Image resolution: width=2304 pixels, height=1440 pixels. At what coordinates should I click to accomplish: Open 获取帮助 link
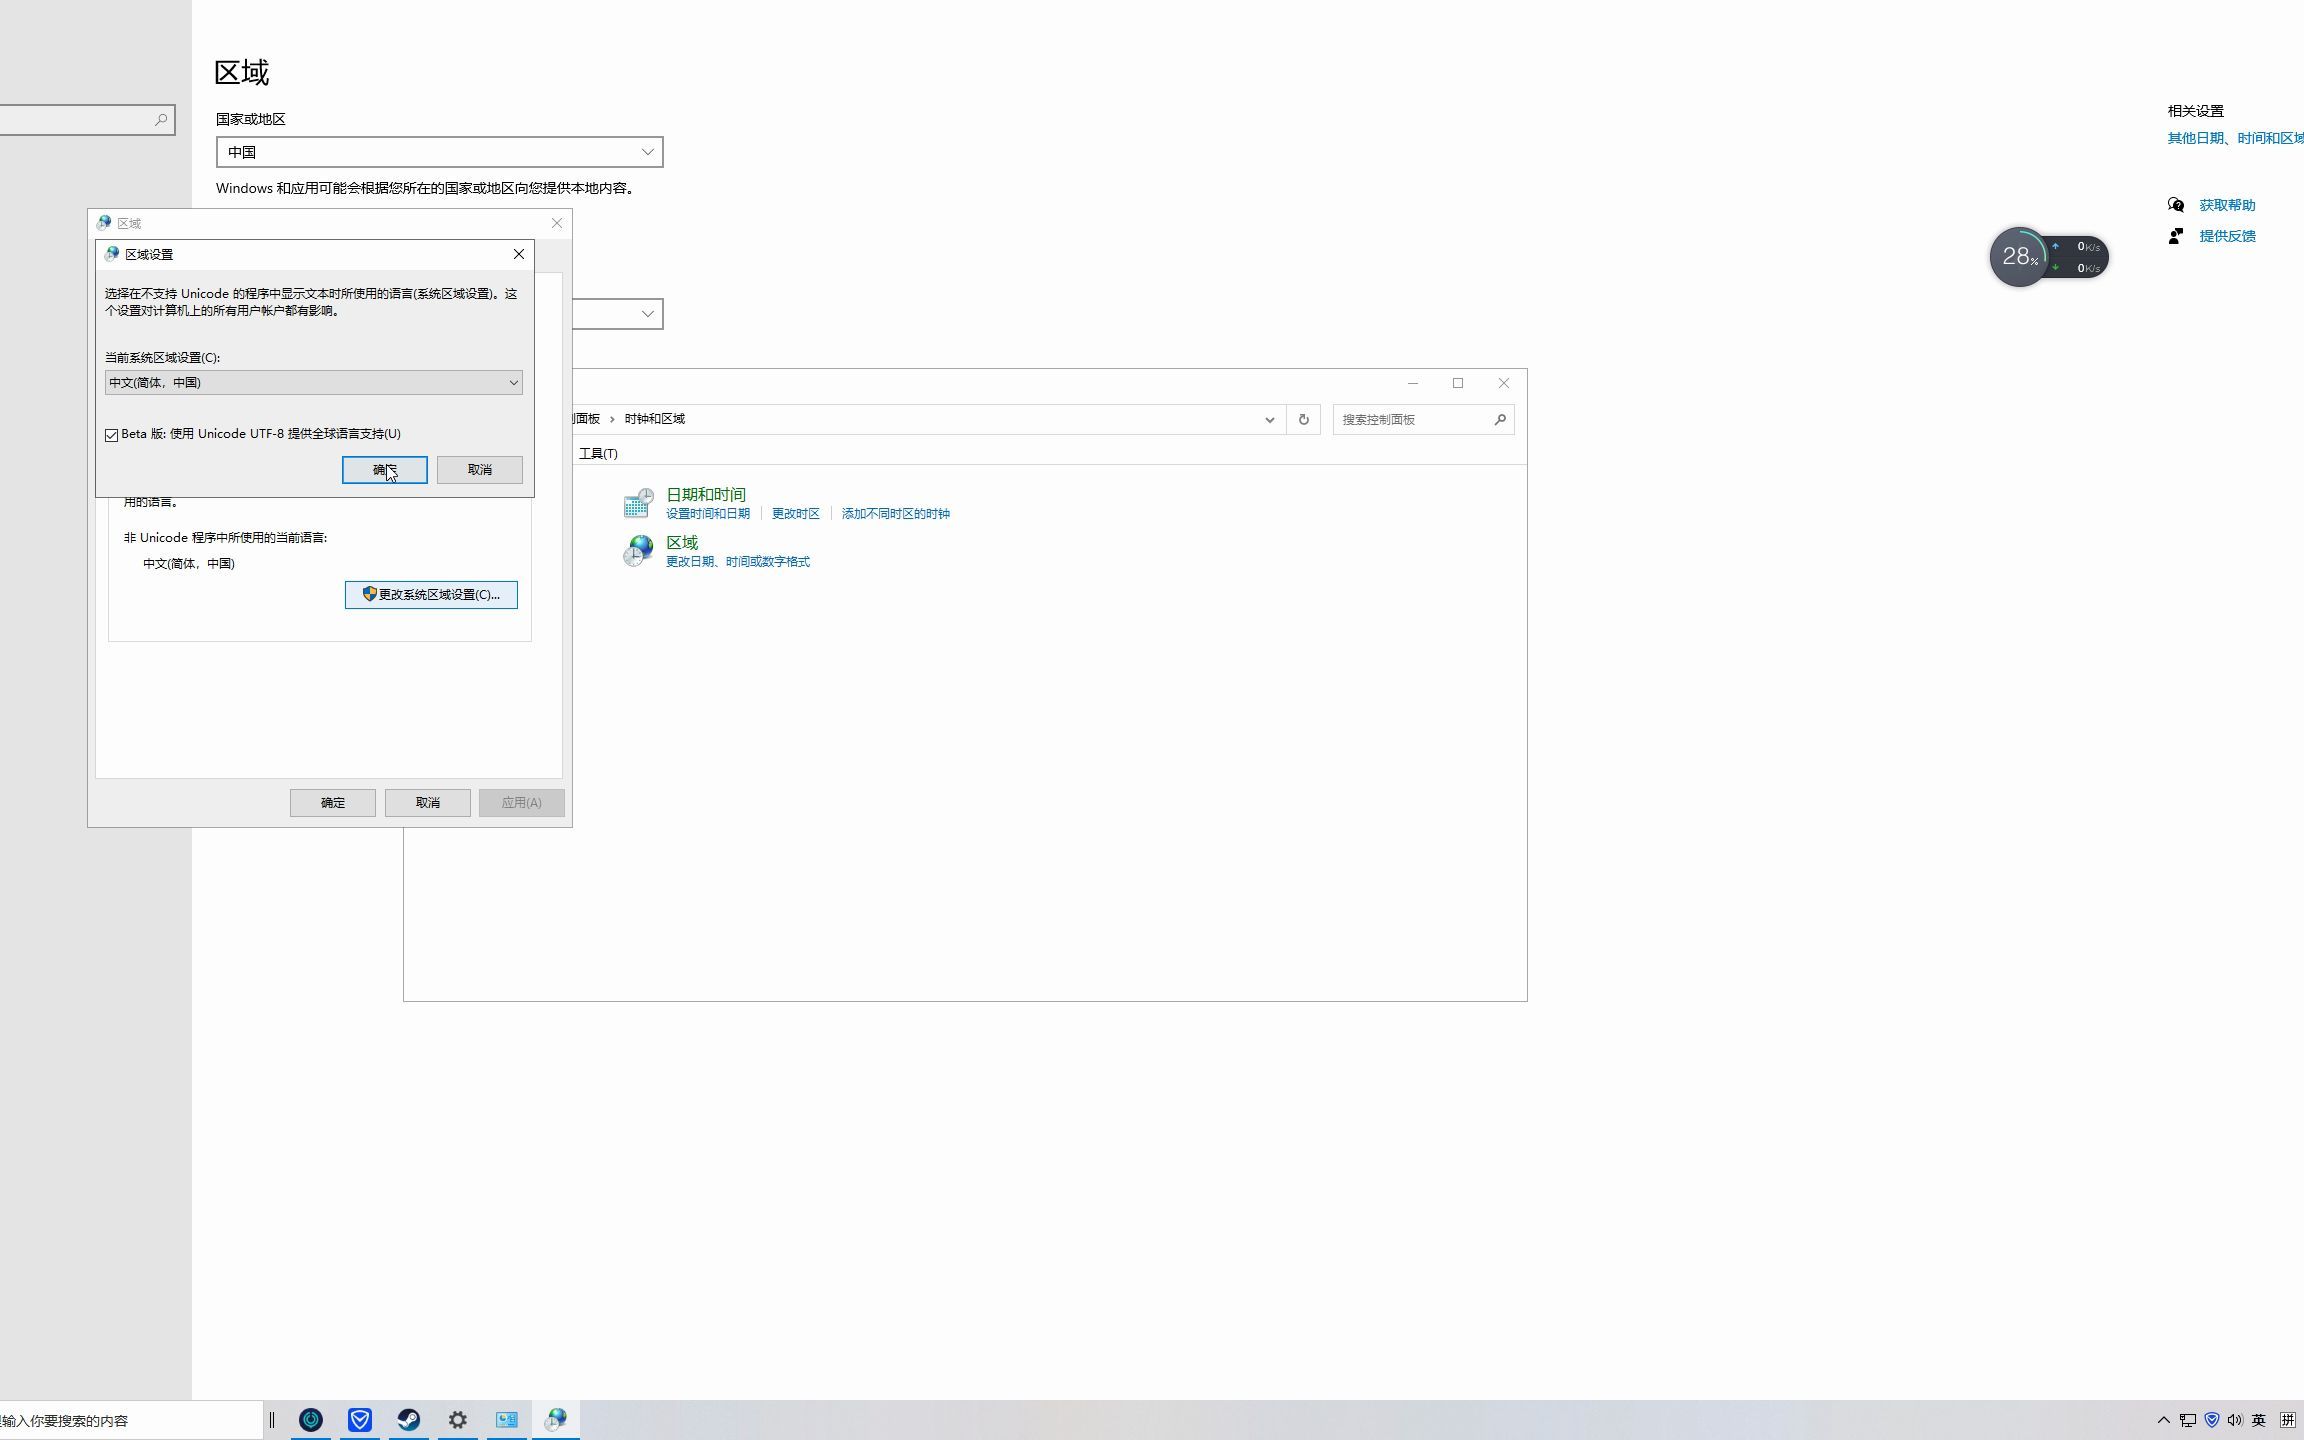coord(2227,205)
